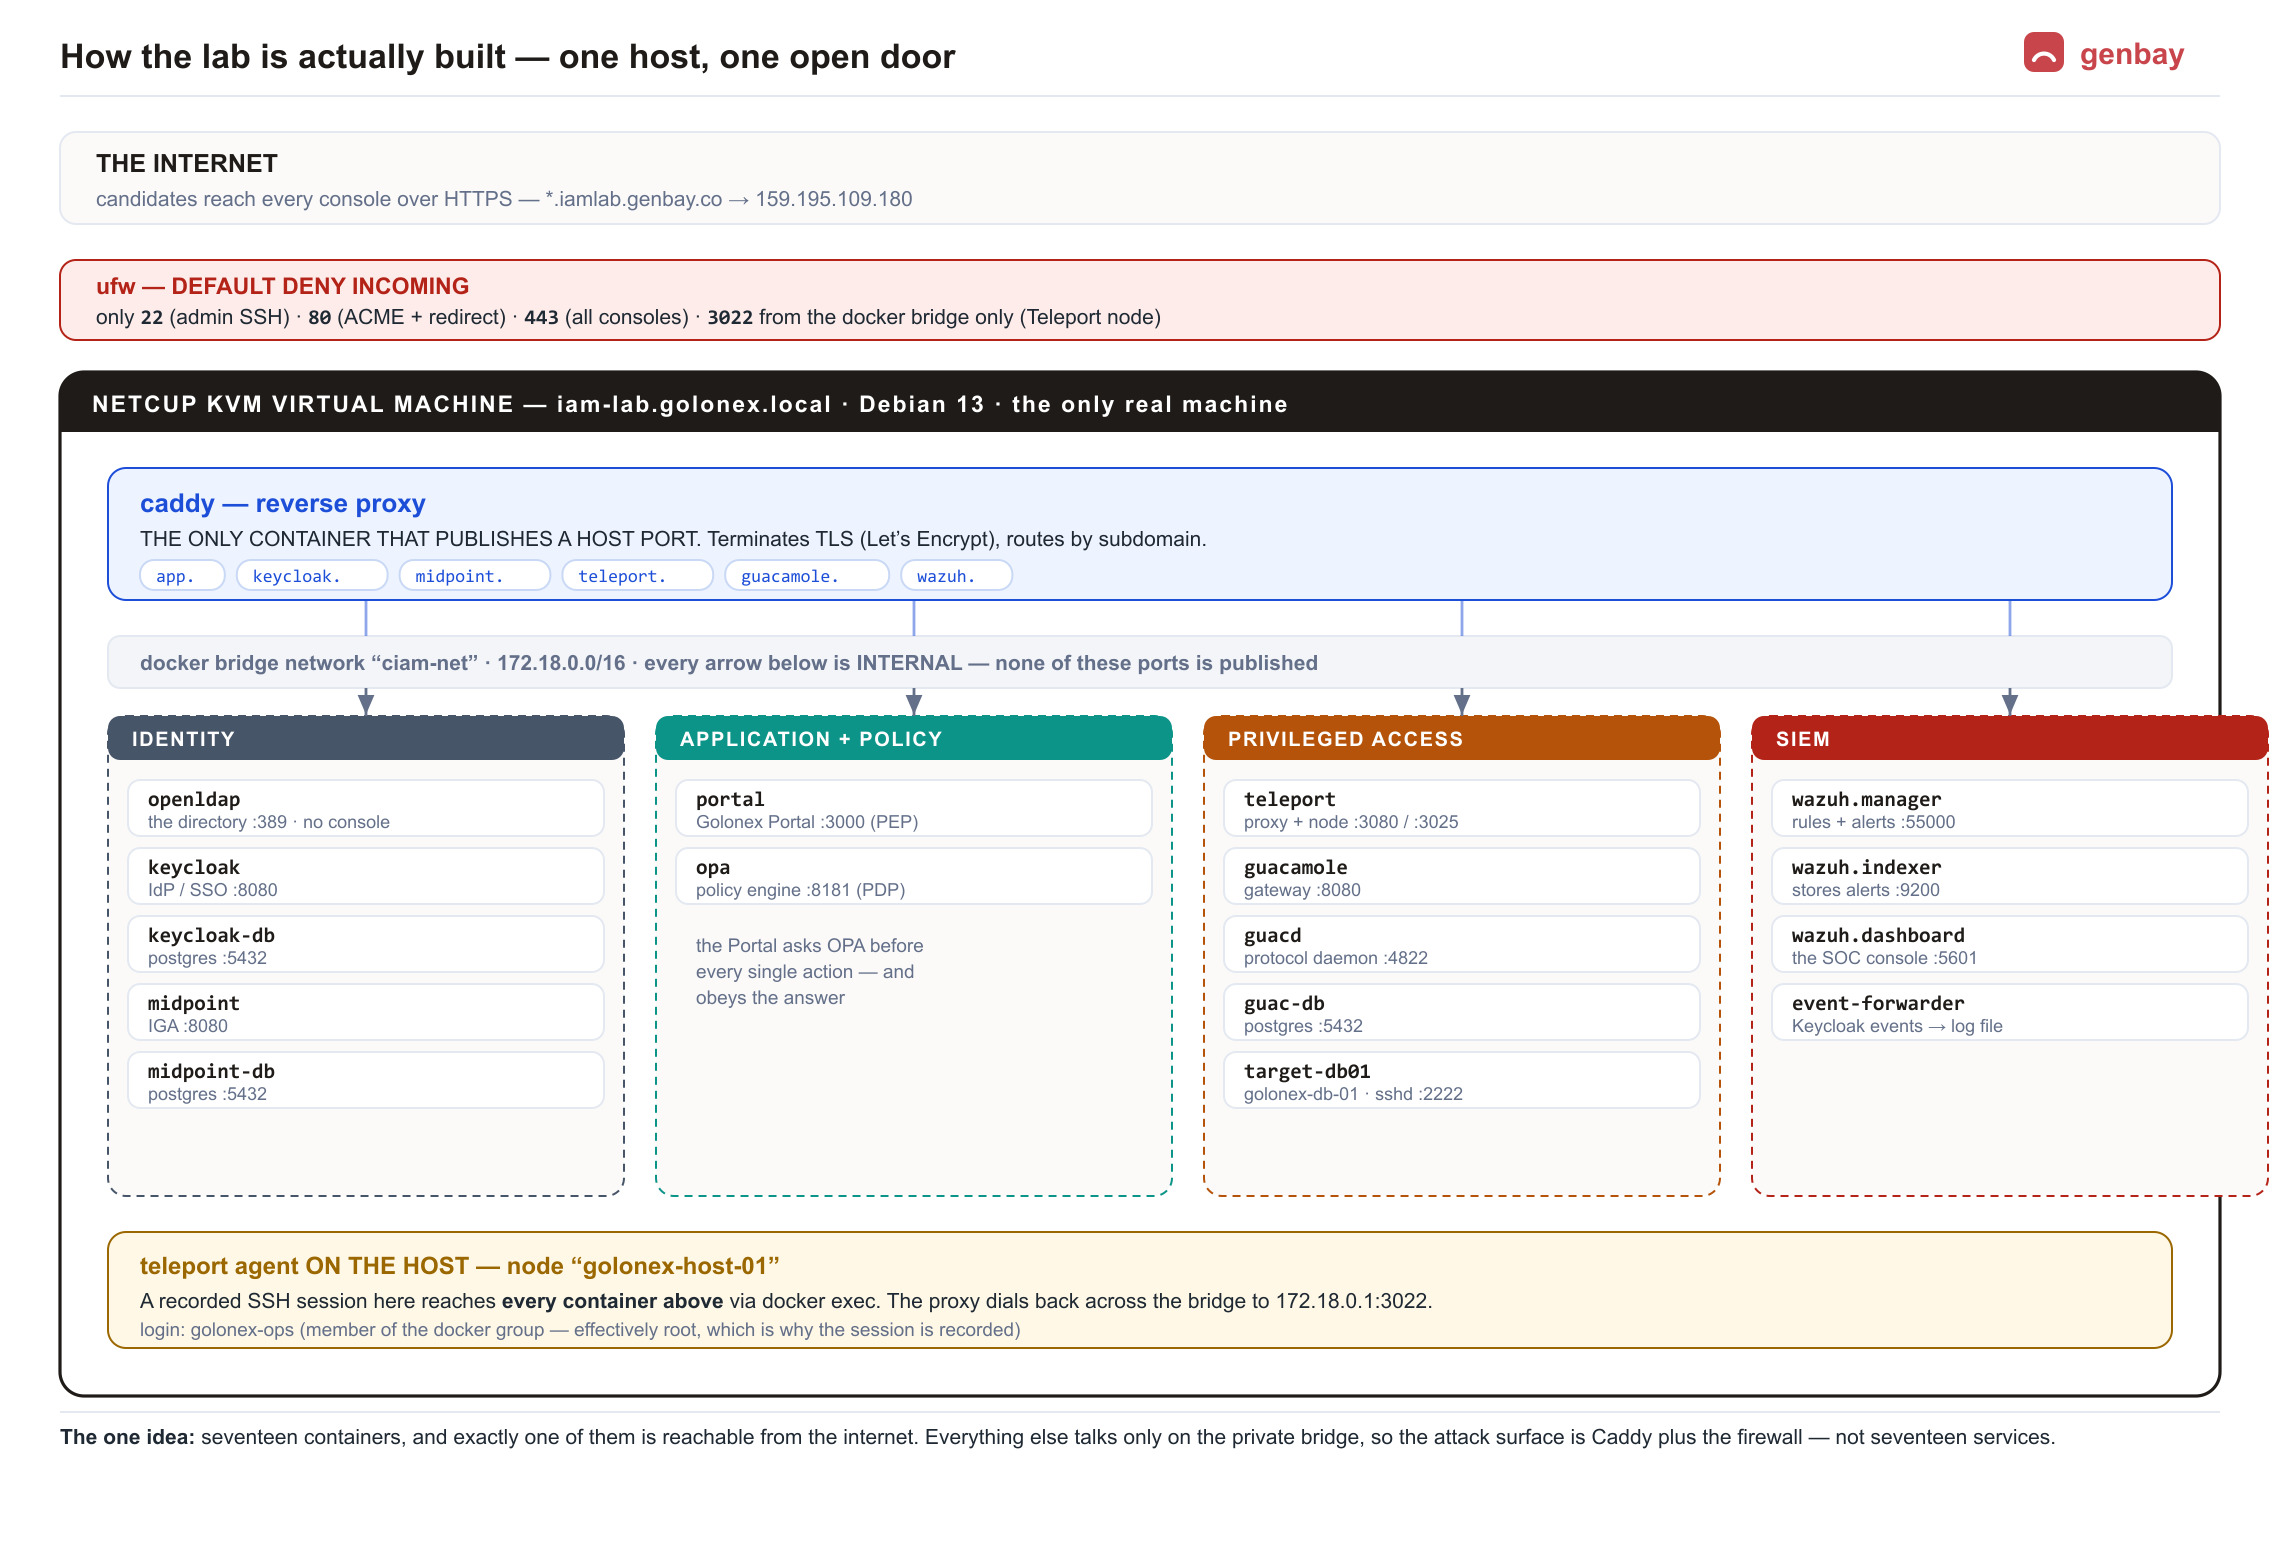Select the teleport. subdomain pill

pos(637,576)
